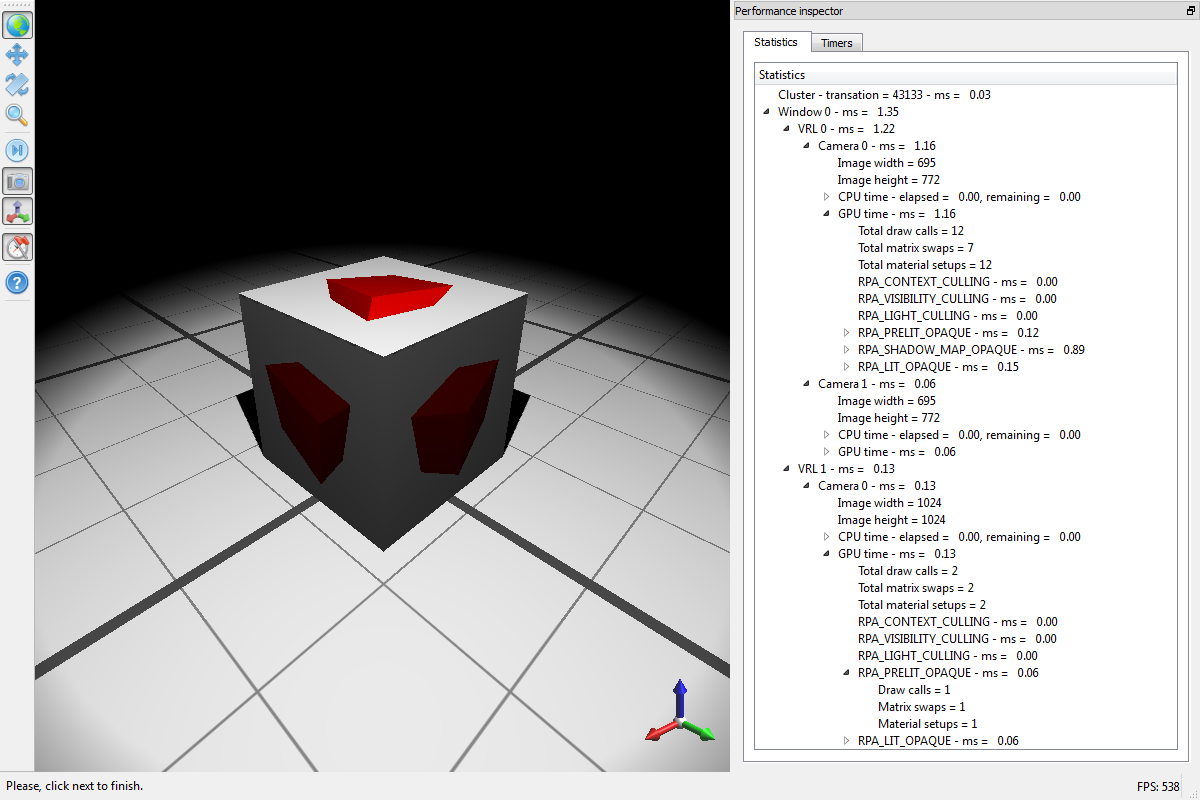Screen dimensions: 1200x800
Task: Select the Total draw calls = 12 row
Action: click(x=910, y=231)
